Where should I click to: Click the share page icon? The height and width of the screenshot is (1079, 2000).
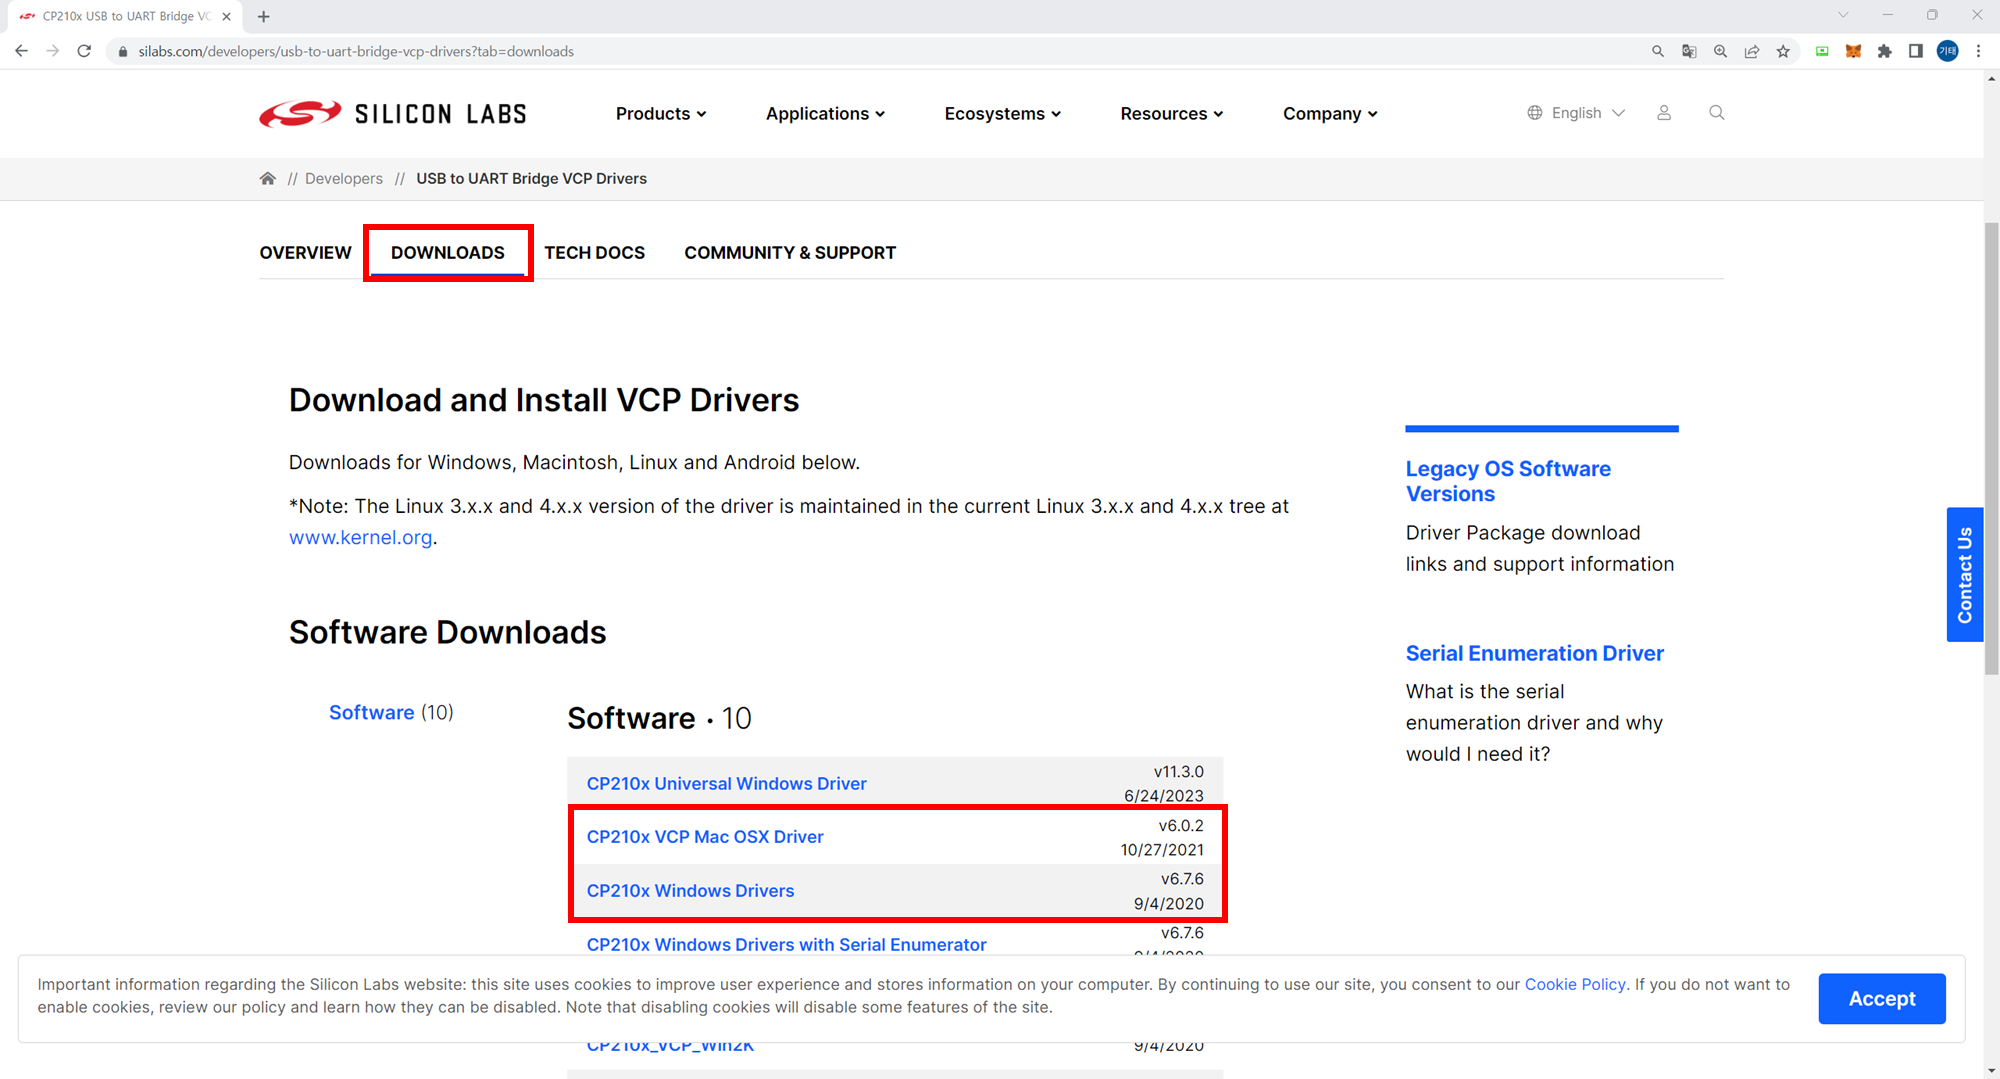pos(1752,51)
